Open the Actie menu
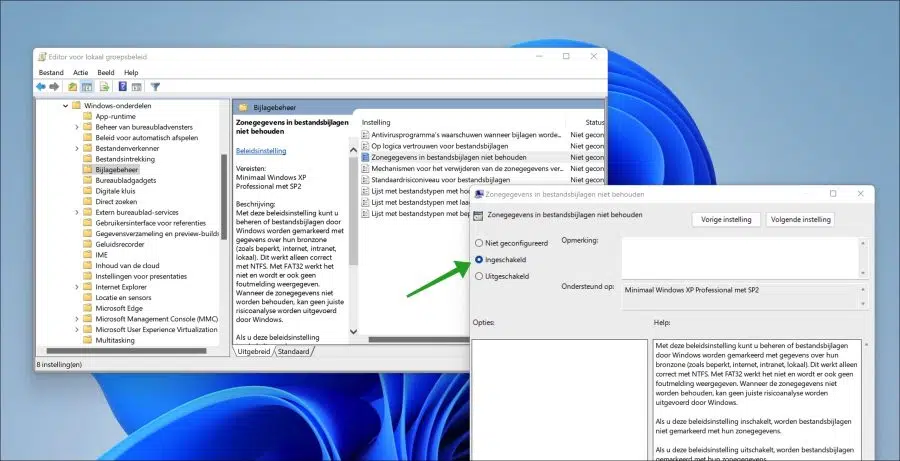The image size is (900, 461). pos(80,72)
